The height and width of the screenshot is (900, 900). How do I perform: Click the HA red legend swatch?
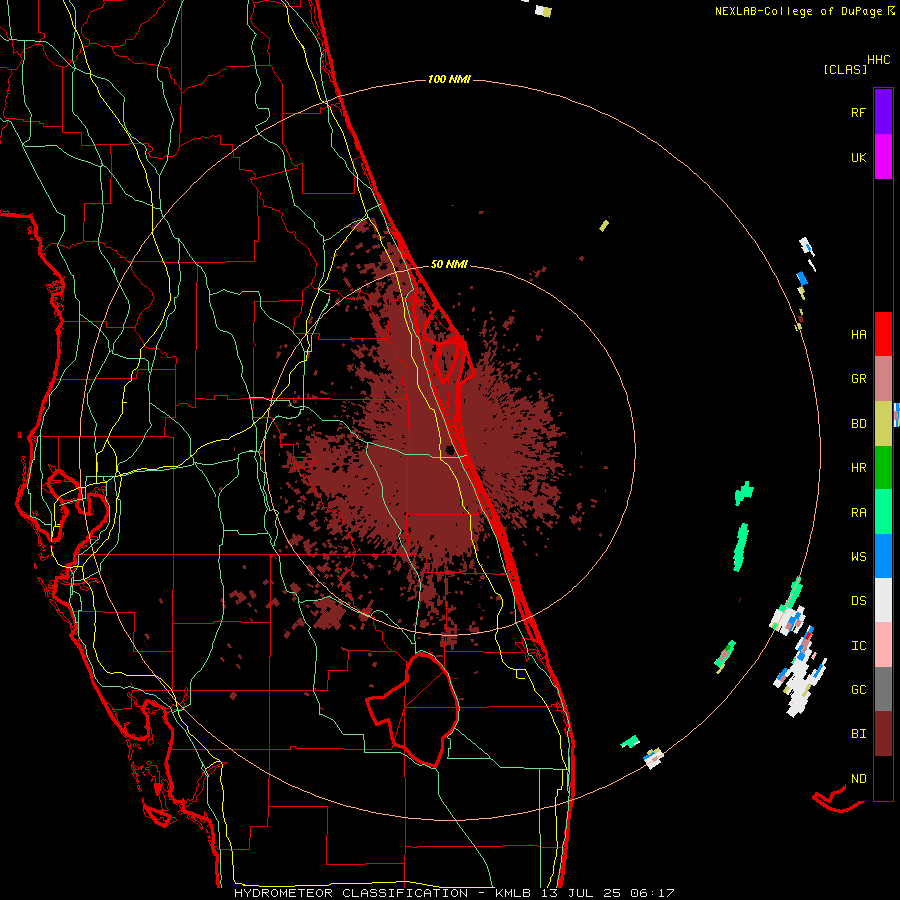[x=883, y=334]
